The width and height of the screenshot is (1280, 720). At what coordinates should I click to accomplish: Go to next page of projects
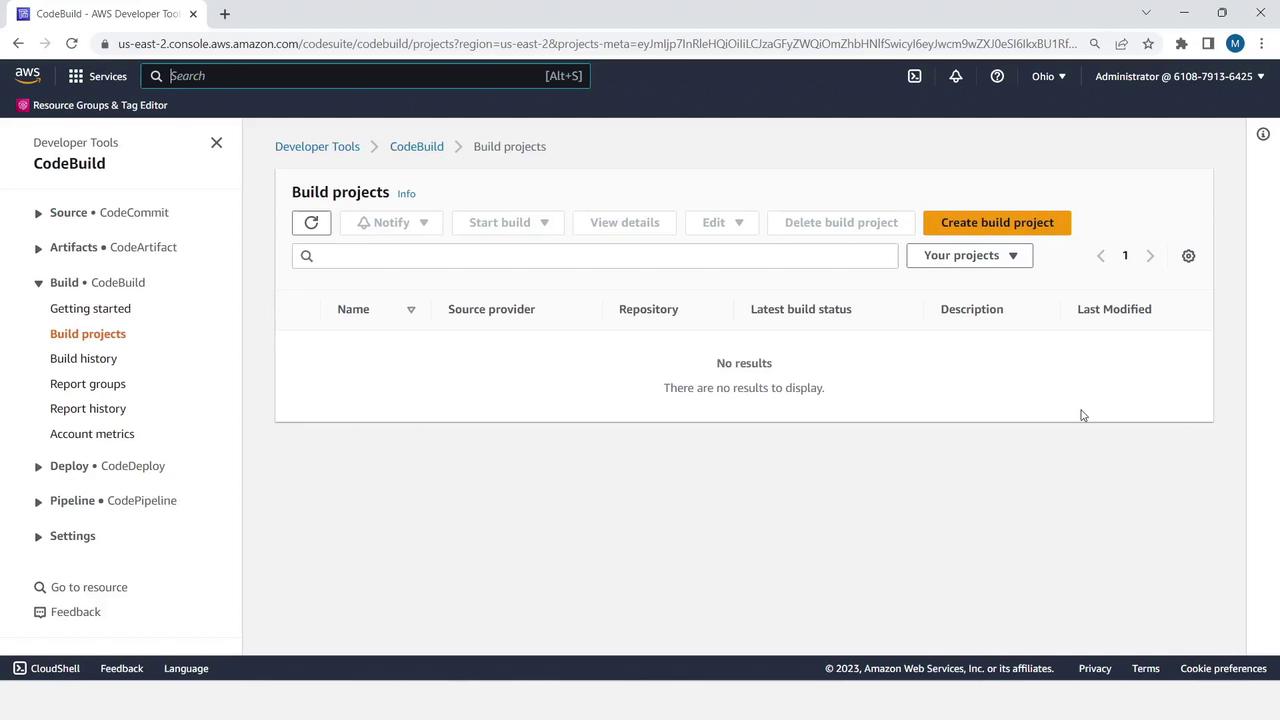(1150, 256)
